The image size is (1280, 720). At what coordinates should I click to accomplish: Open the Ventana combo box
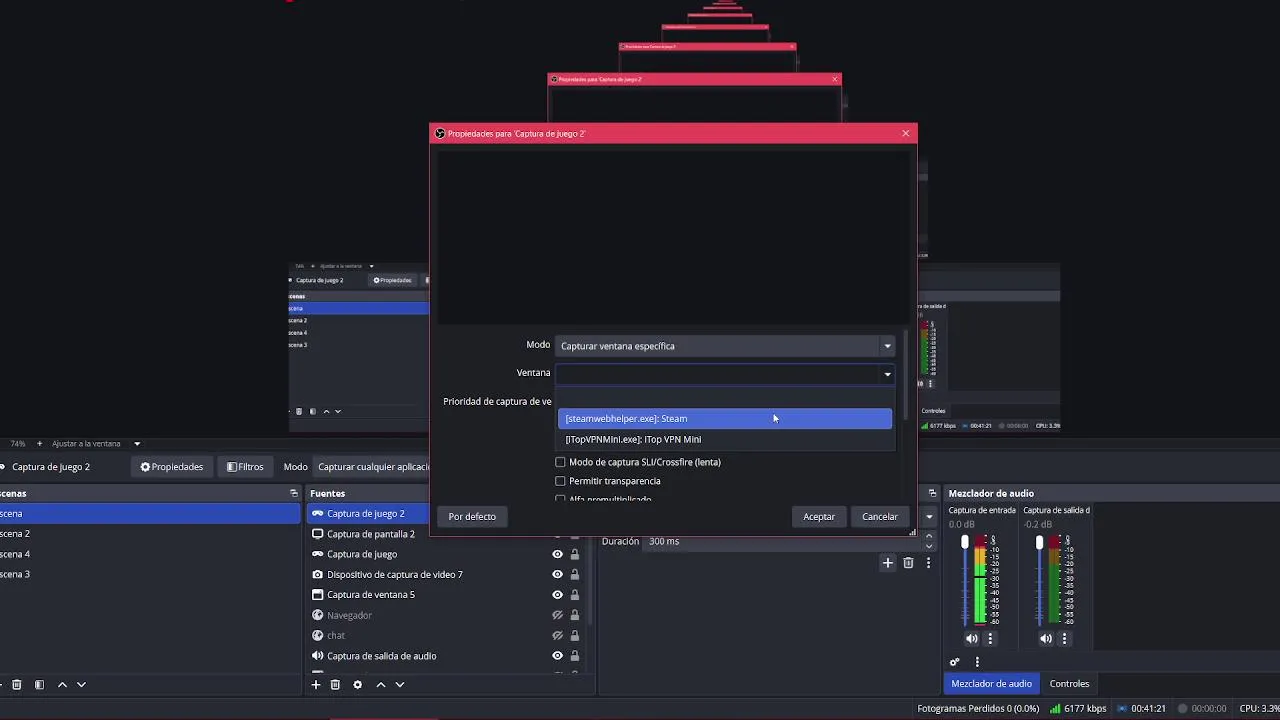coord(725,373)
